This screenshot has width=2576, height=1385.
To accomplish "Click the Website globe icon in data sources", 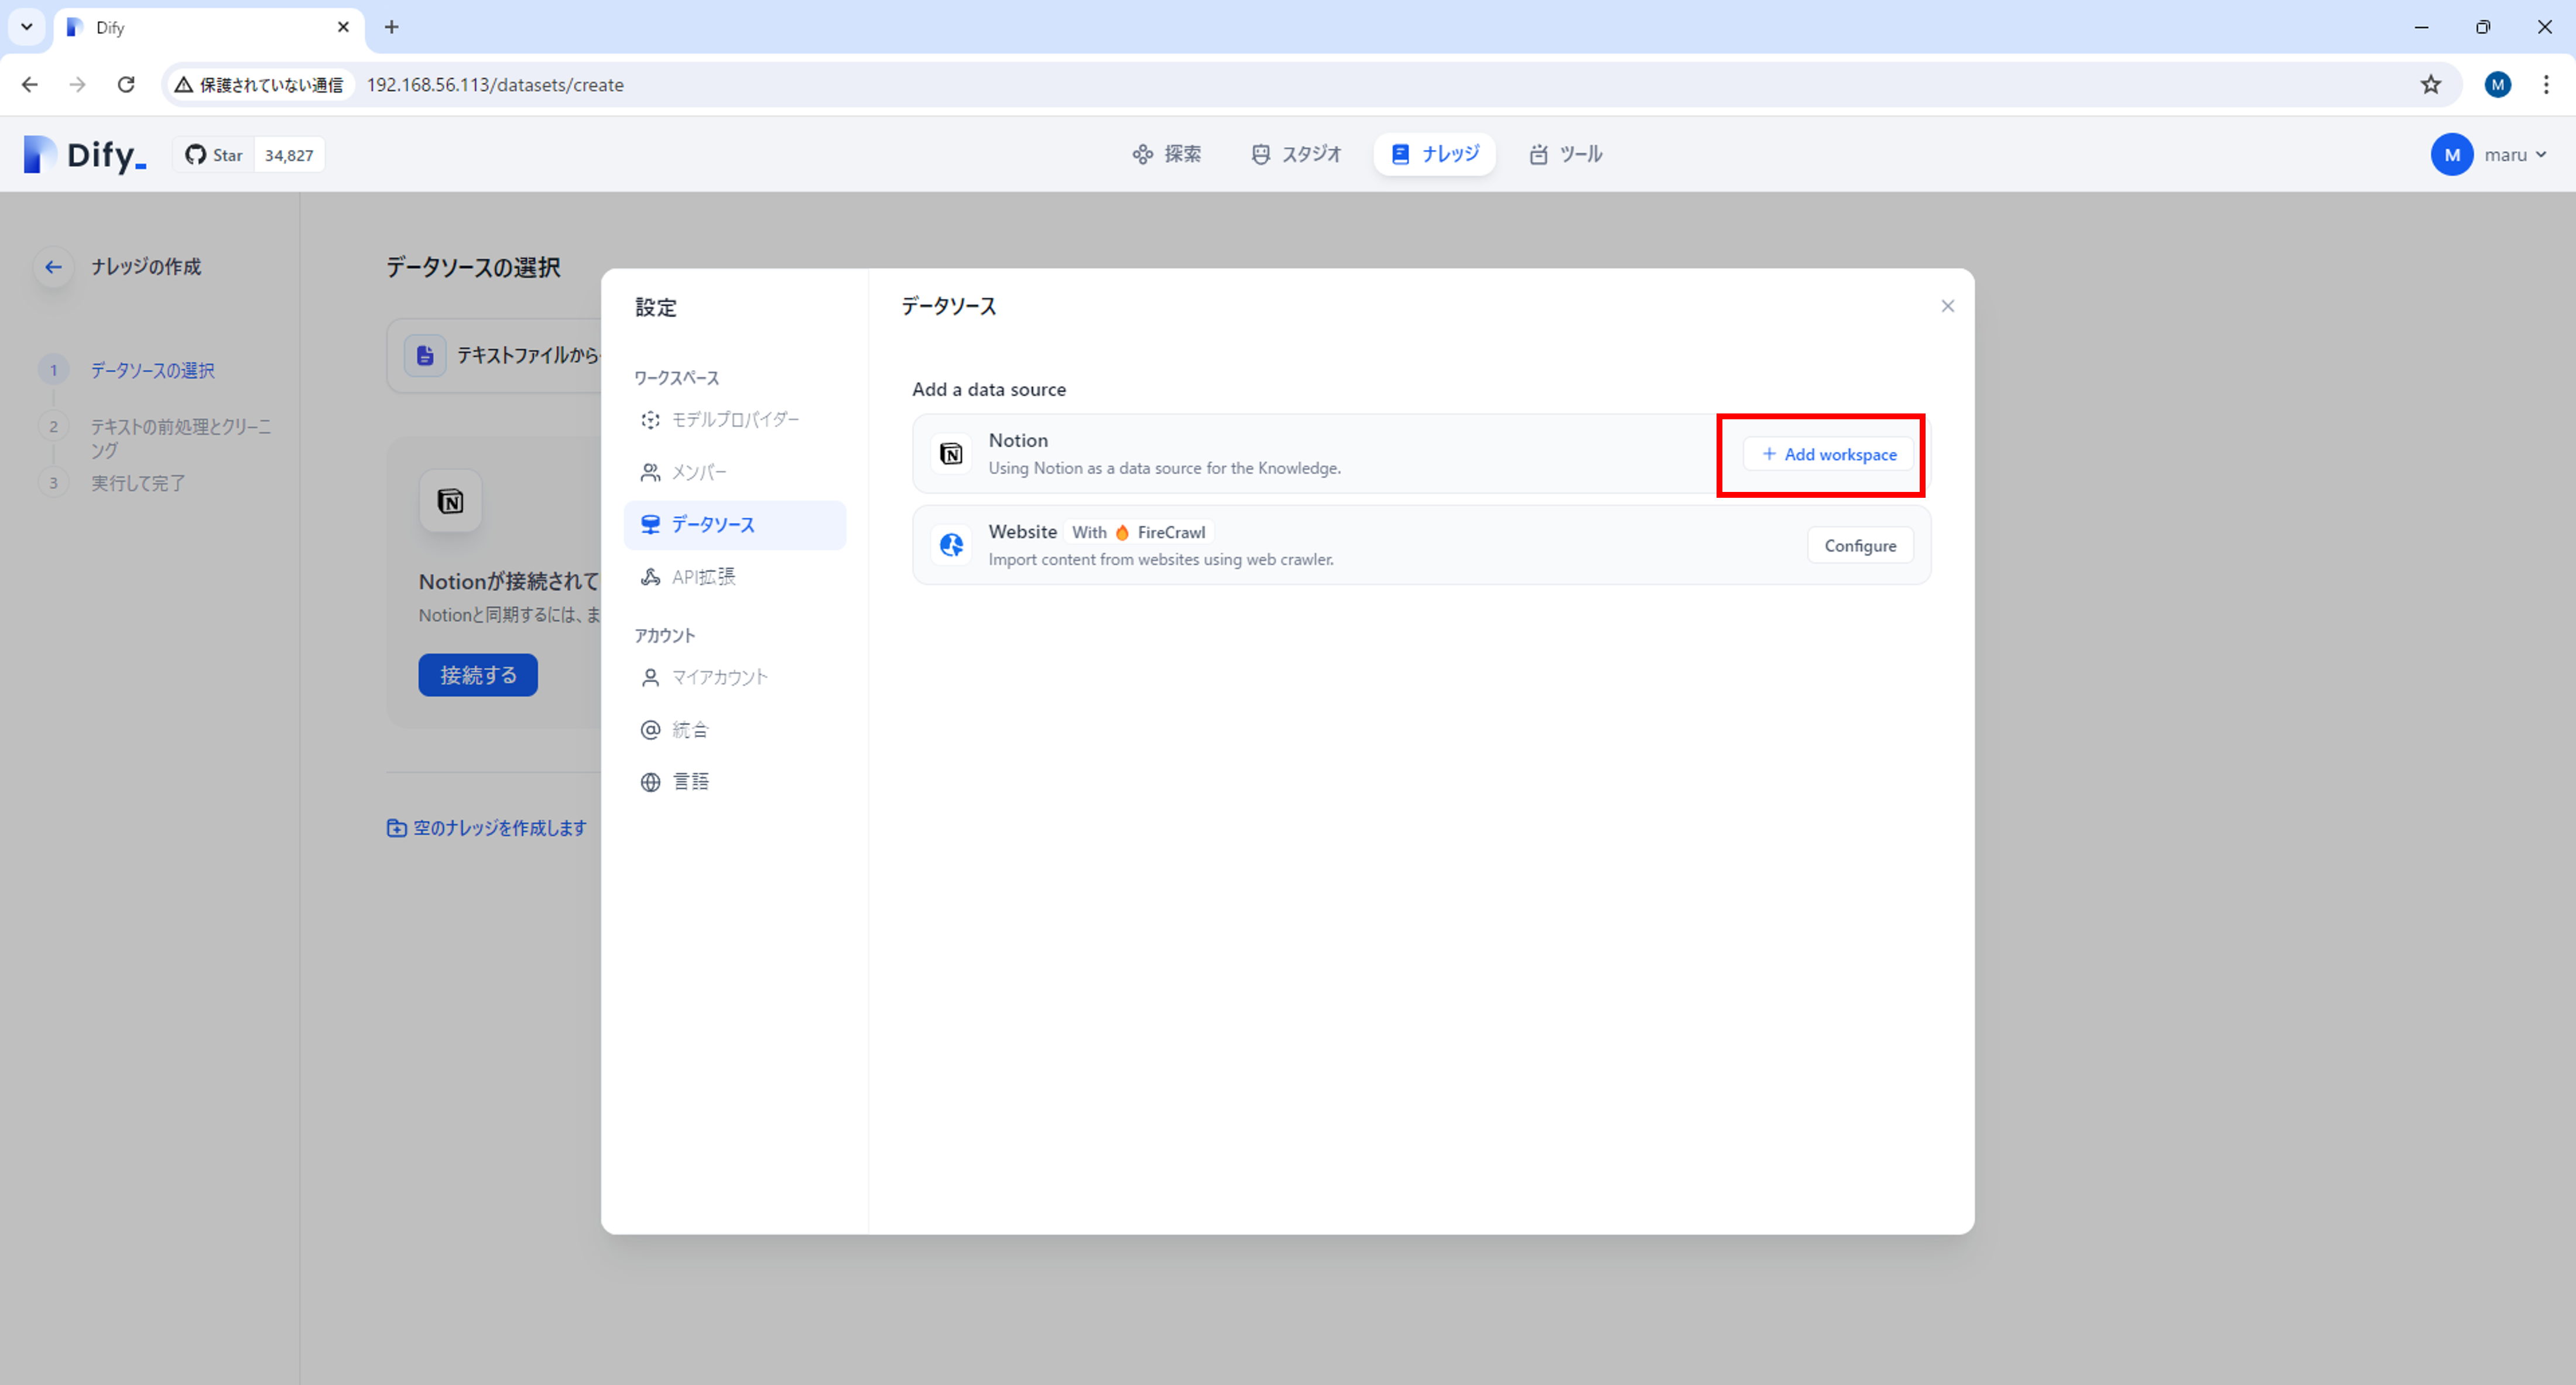I will coord(951,545).
